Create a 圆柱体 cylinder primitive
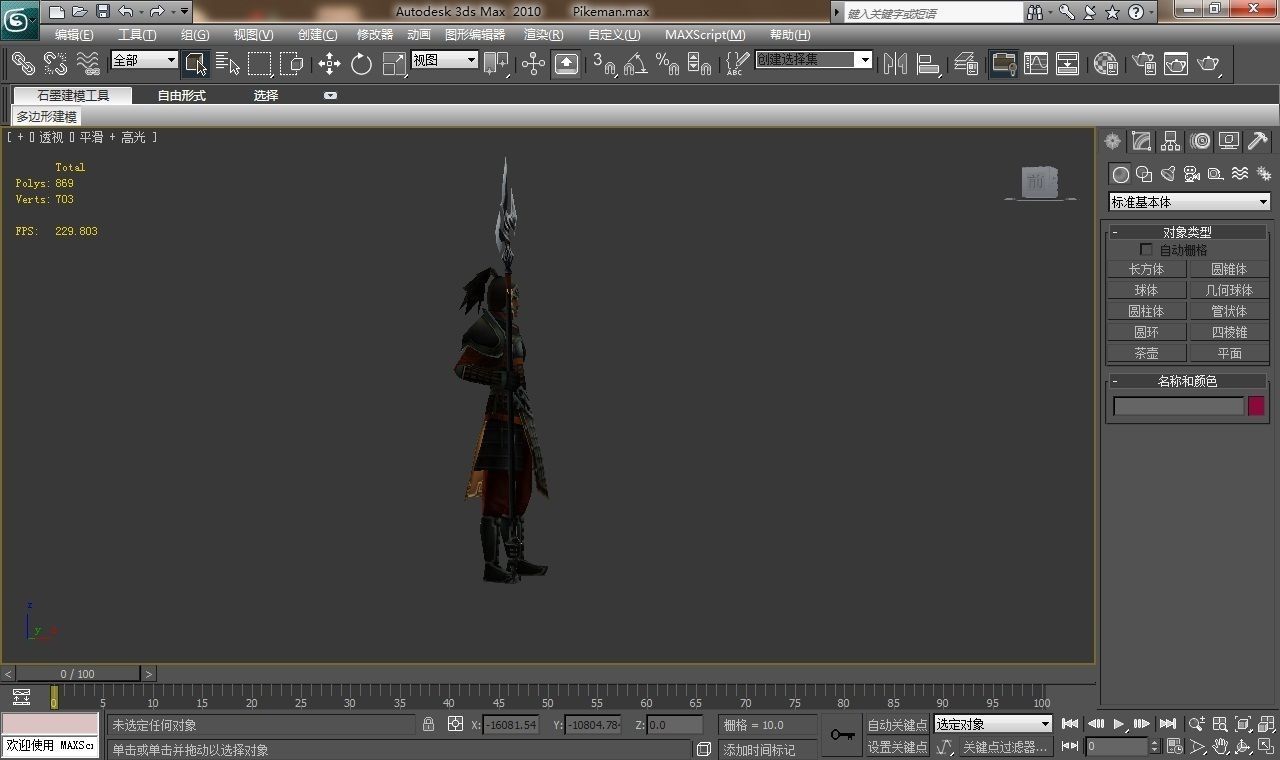The image size is (1280, 760). point(1146,311)
